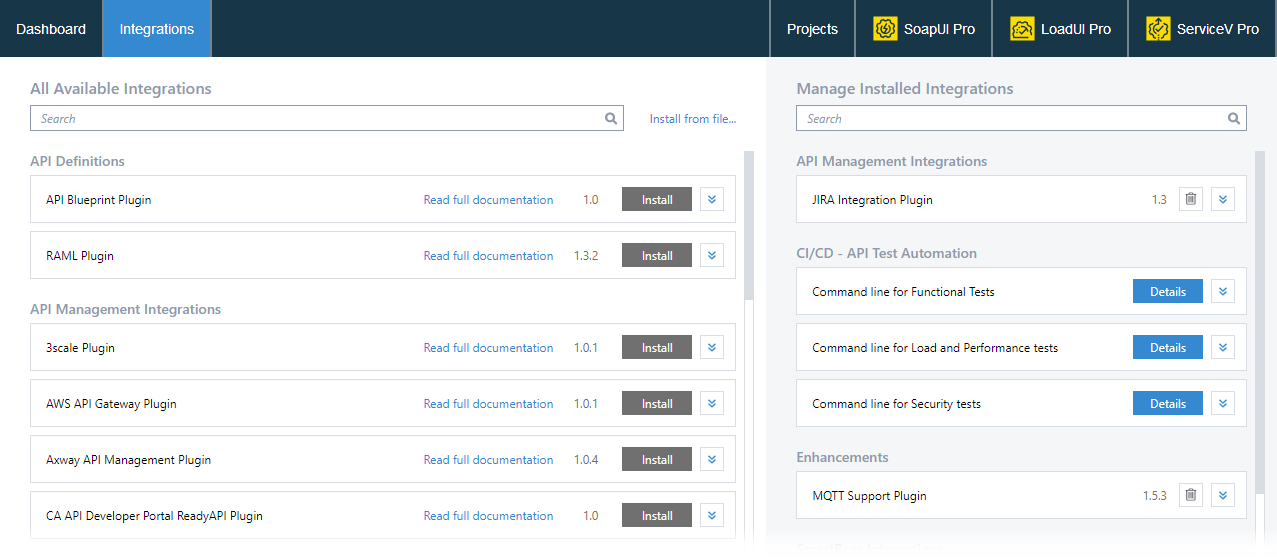Uninstall JIRA Integration Plugin using trash icon
The height and width of the screenshot is (558, 1277).
coord(1190,199)
